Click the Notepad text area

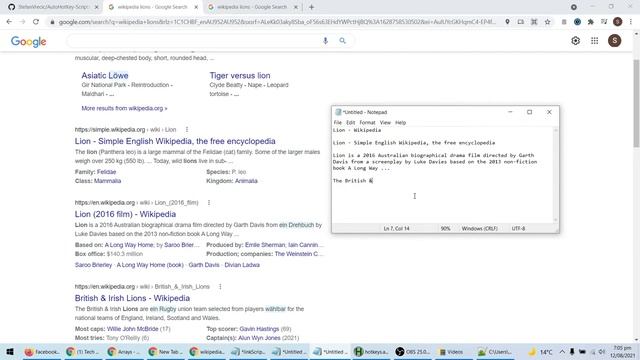[442, 176]
